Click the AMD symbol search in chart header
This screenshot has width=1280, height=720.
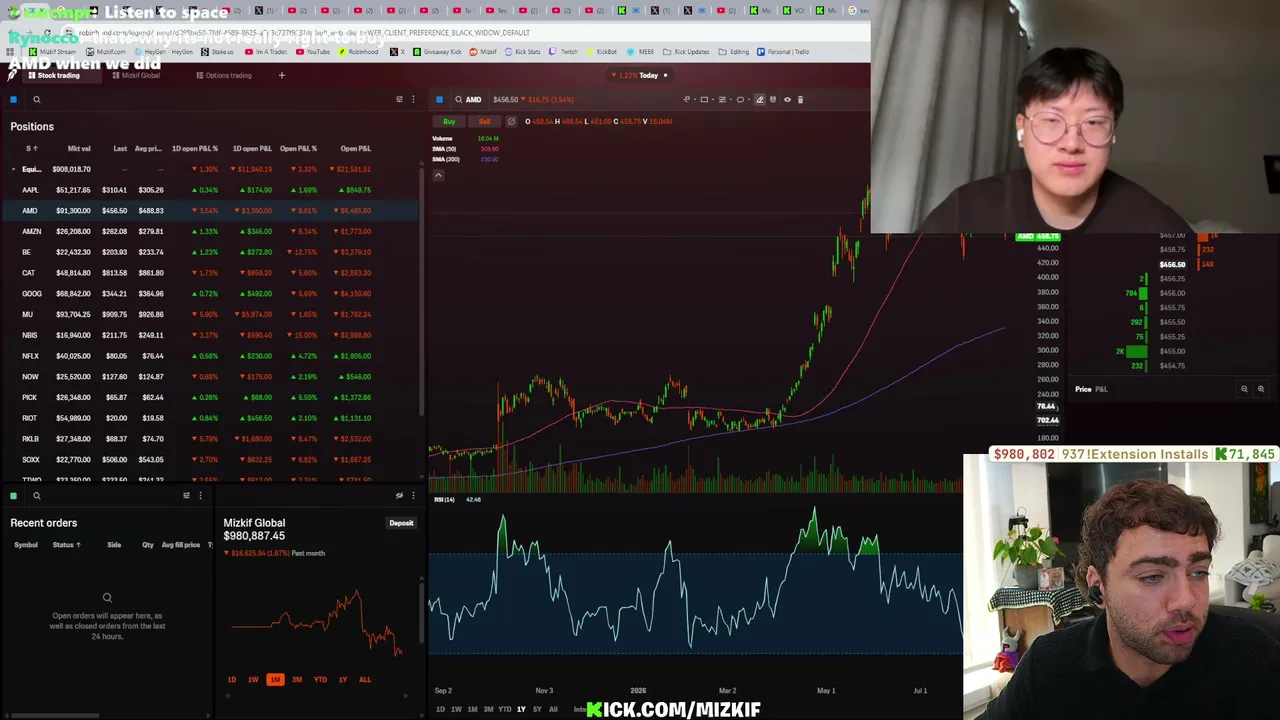(468, 99)
